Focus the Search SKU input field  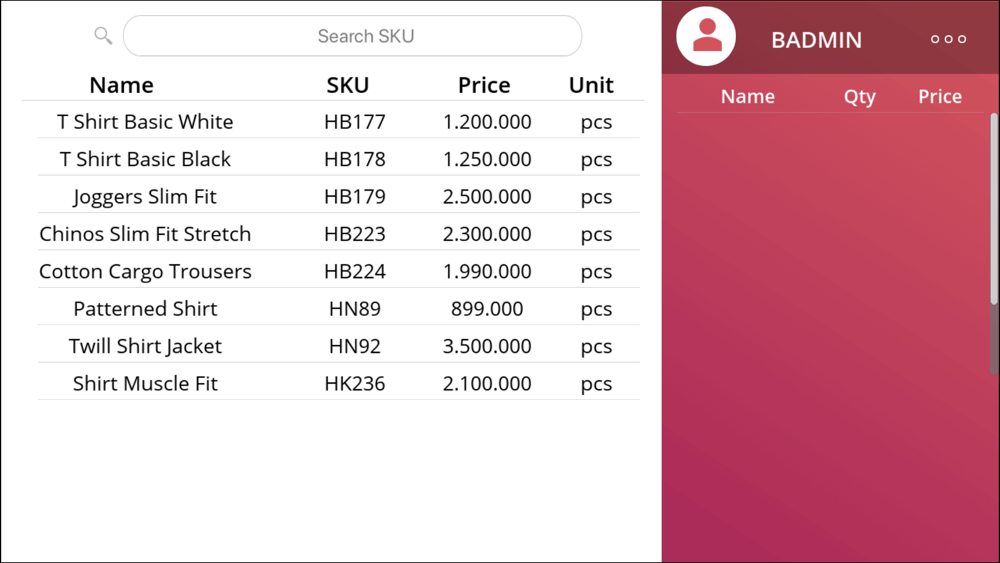point(353,36)
